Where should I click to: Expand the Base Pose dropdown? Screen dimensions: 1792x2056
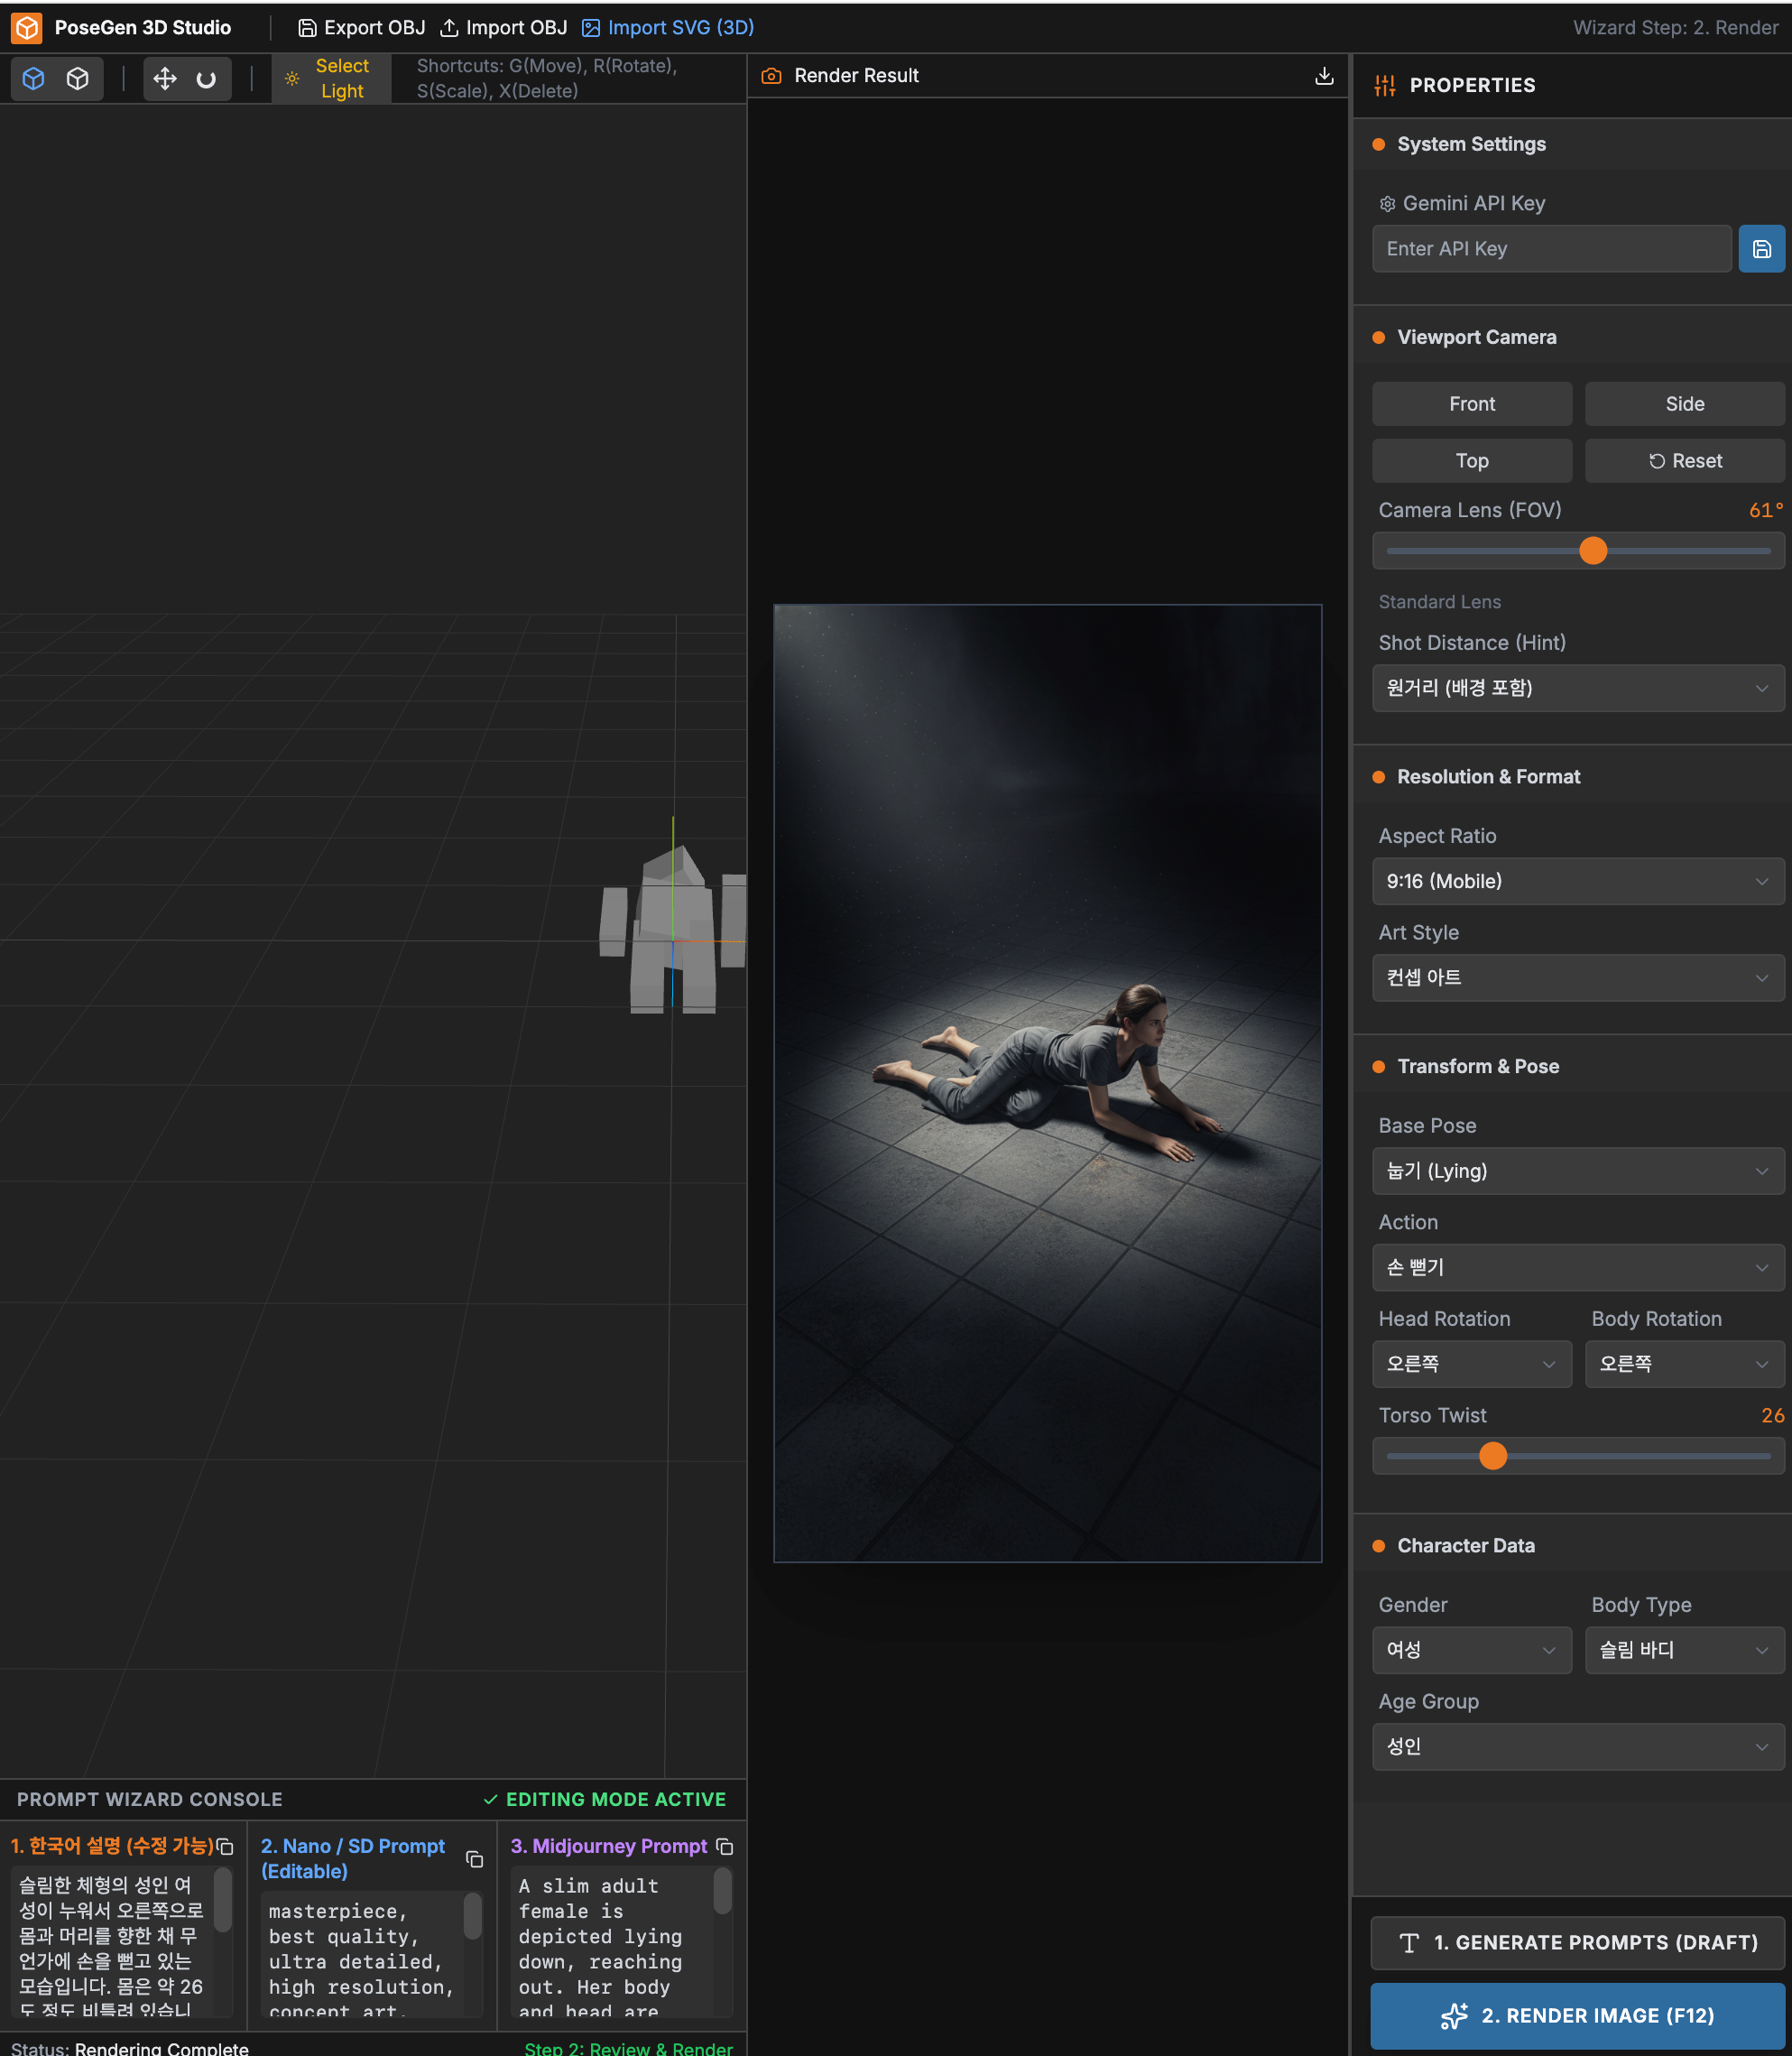pyautogui.click(x=1577, y=1170)
